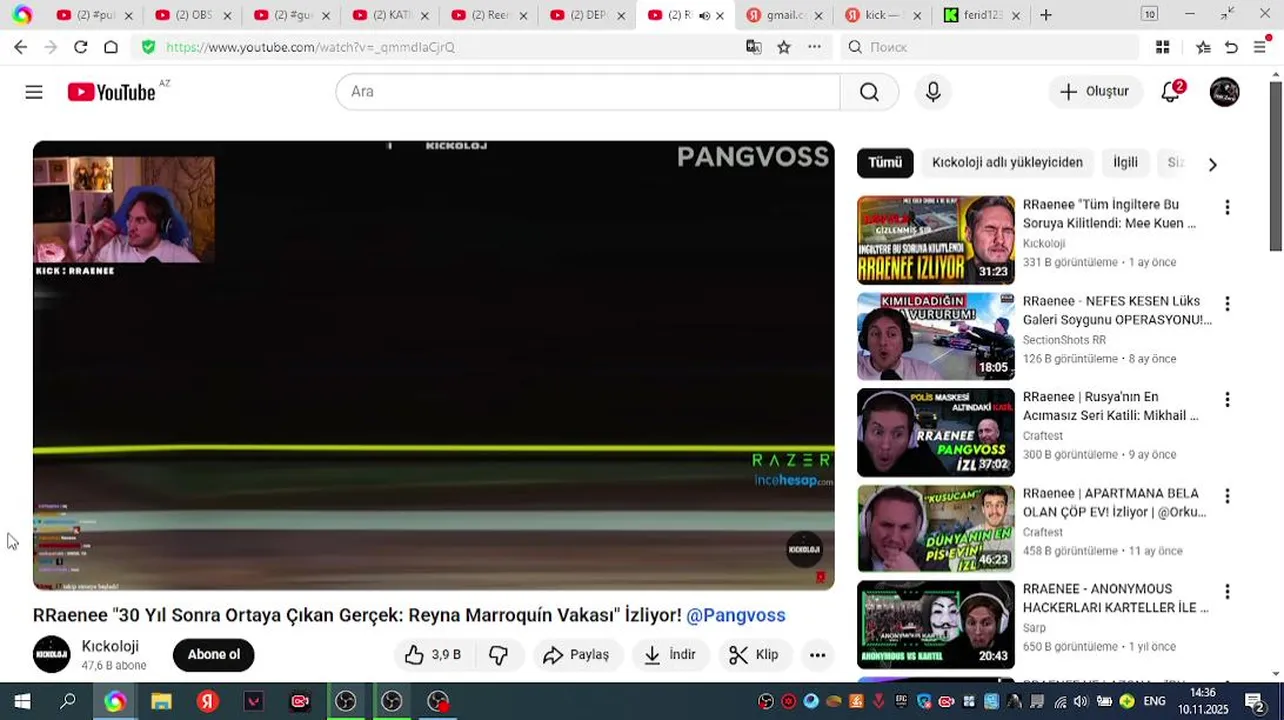This screenshot has width=1284, height=720.
Task: Click the browser Поиск search field
Action: tap(988, 47)
